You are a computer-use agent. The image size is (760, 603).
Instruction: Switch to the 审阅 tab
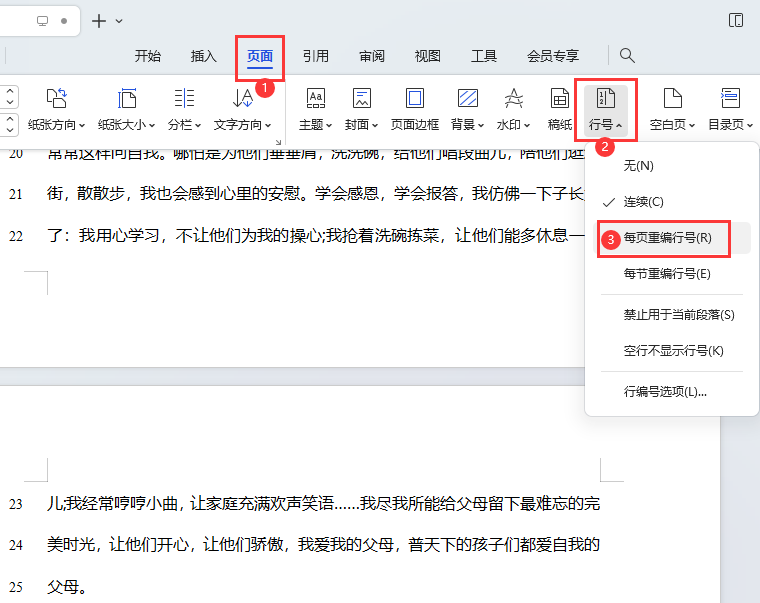pyautogui.click(x=372, y=56)
